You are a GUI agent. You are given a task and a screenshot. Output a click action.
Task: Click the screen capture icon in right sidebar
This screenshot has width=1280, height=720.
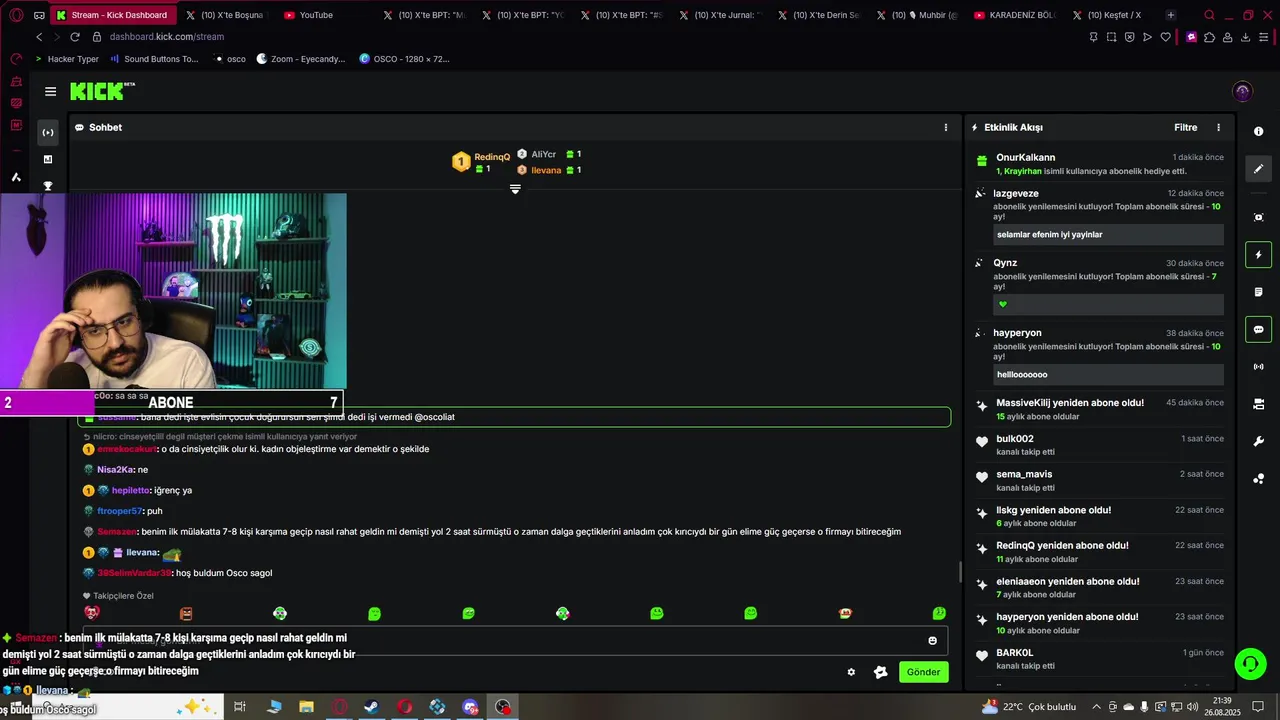(1258, 217)
